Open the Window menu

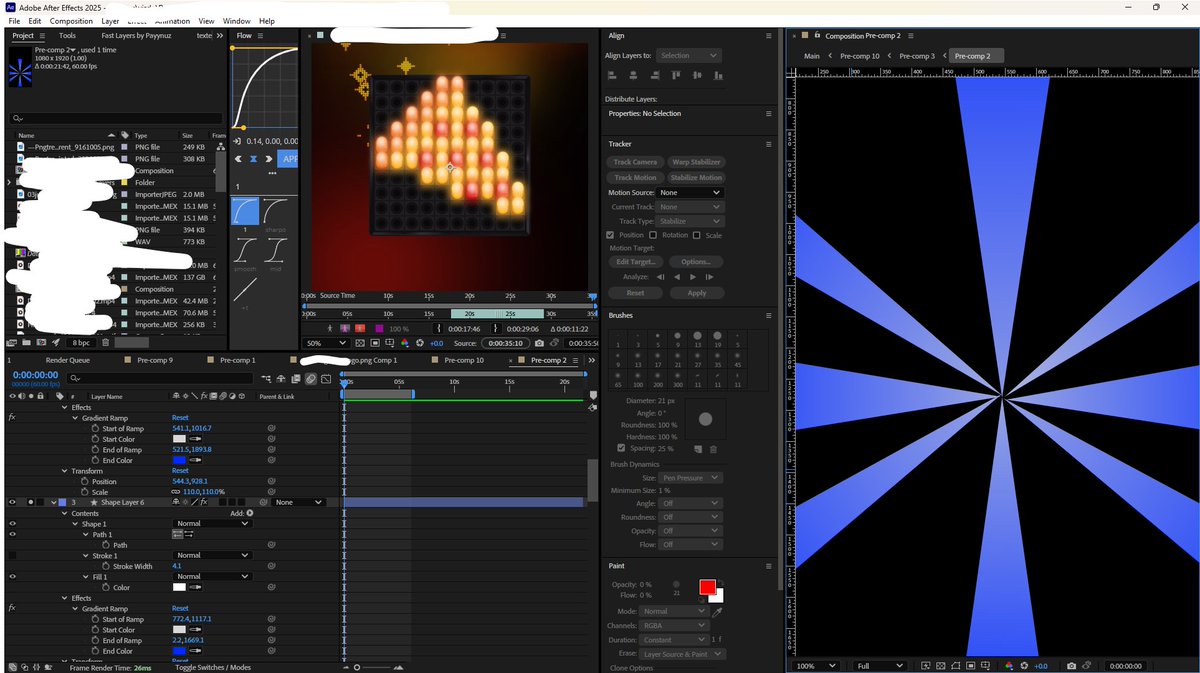click(236, 20)
